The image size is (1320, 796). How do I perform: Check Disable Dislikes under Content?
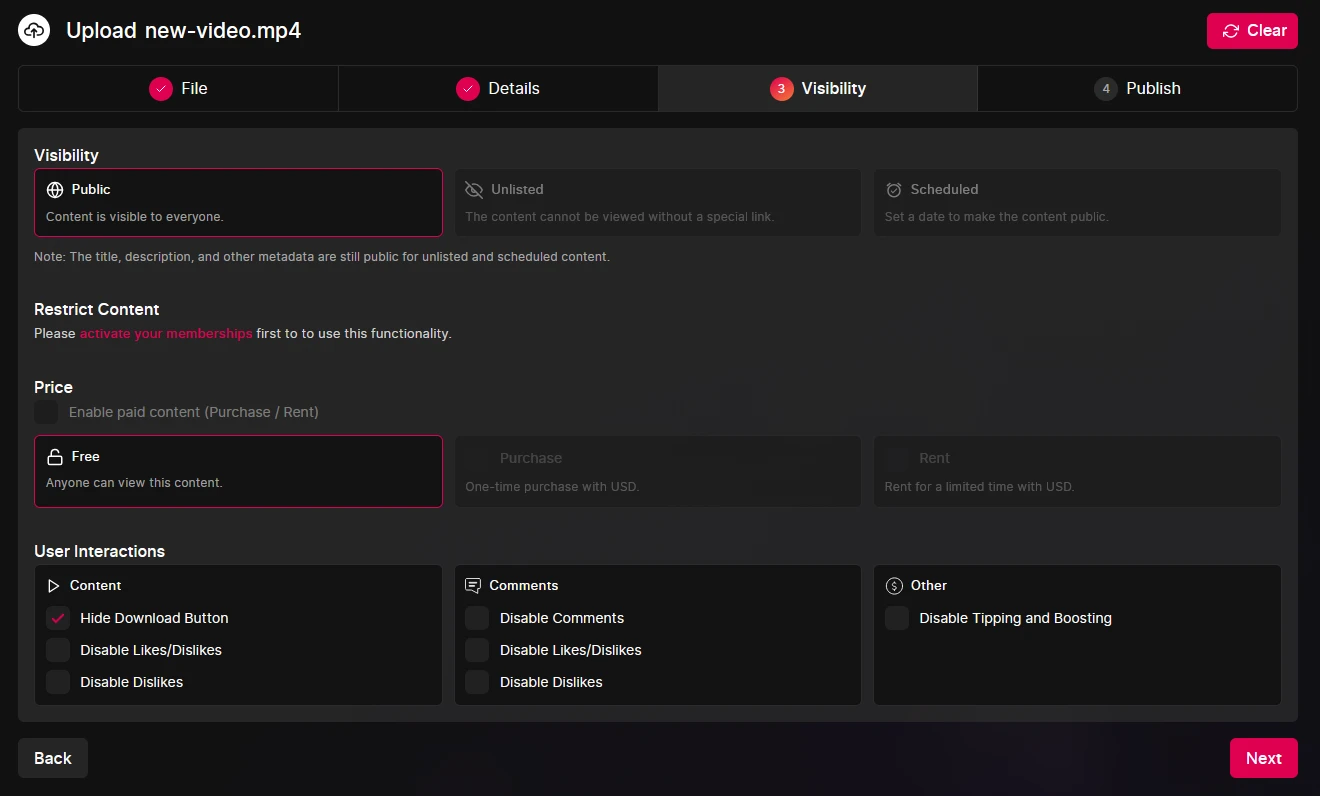coord(58,682)
